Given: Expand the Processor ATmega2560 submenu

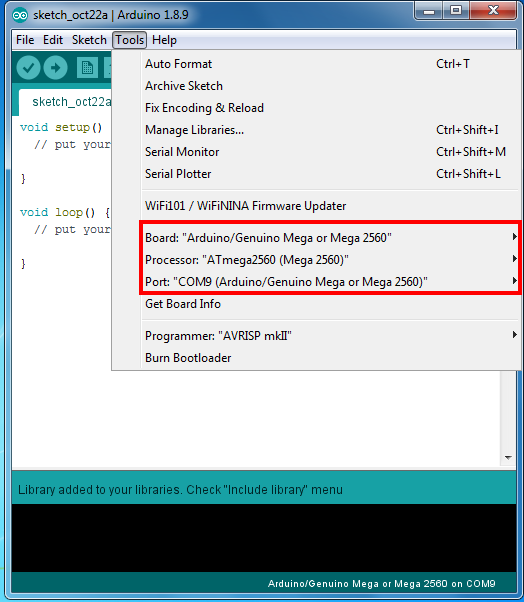Looking at the screenshot, I should click(x=331, y=260).
